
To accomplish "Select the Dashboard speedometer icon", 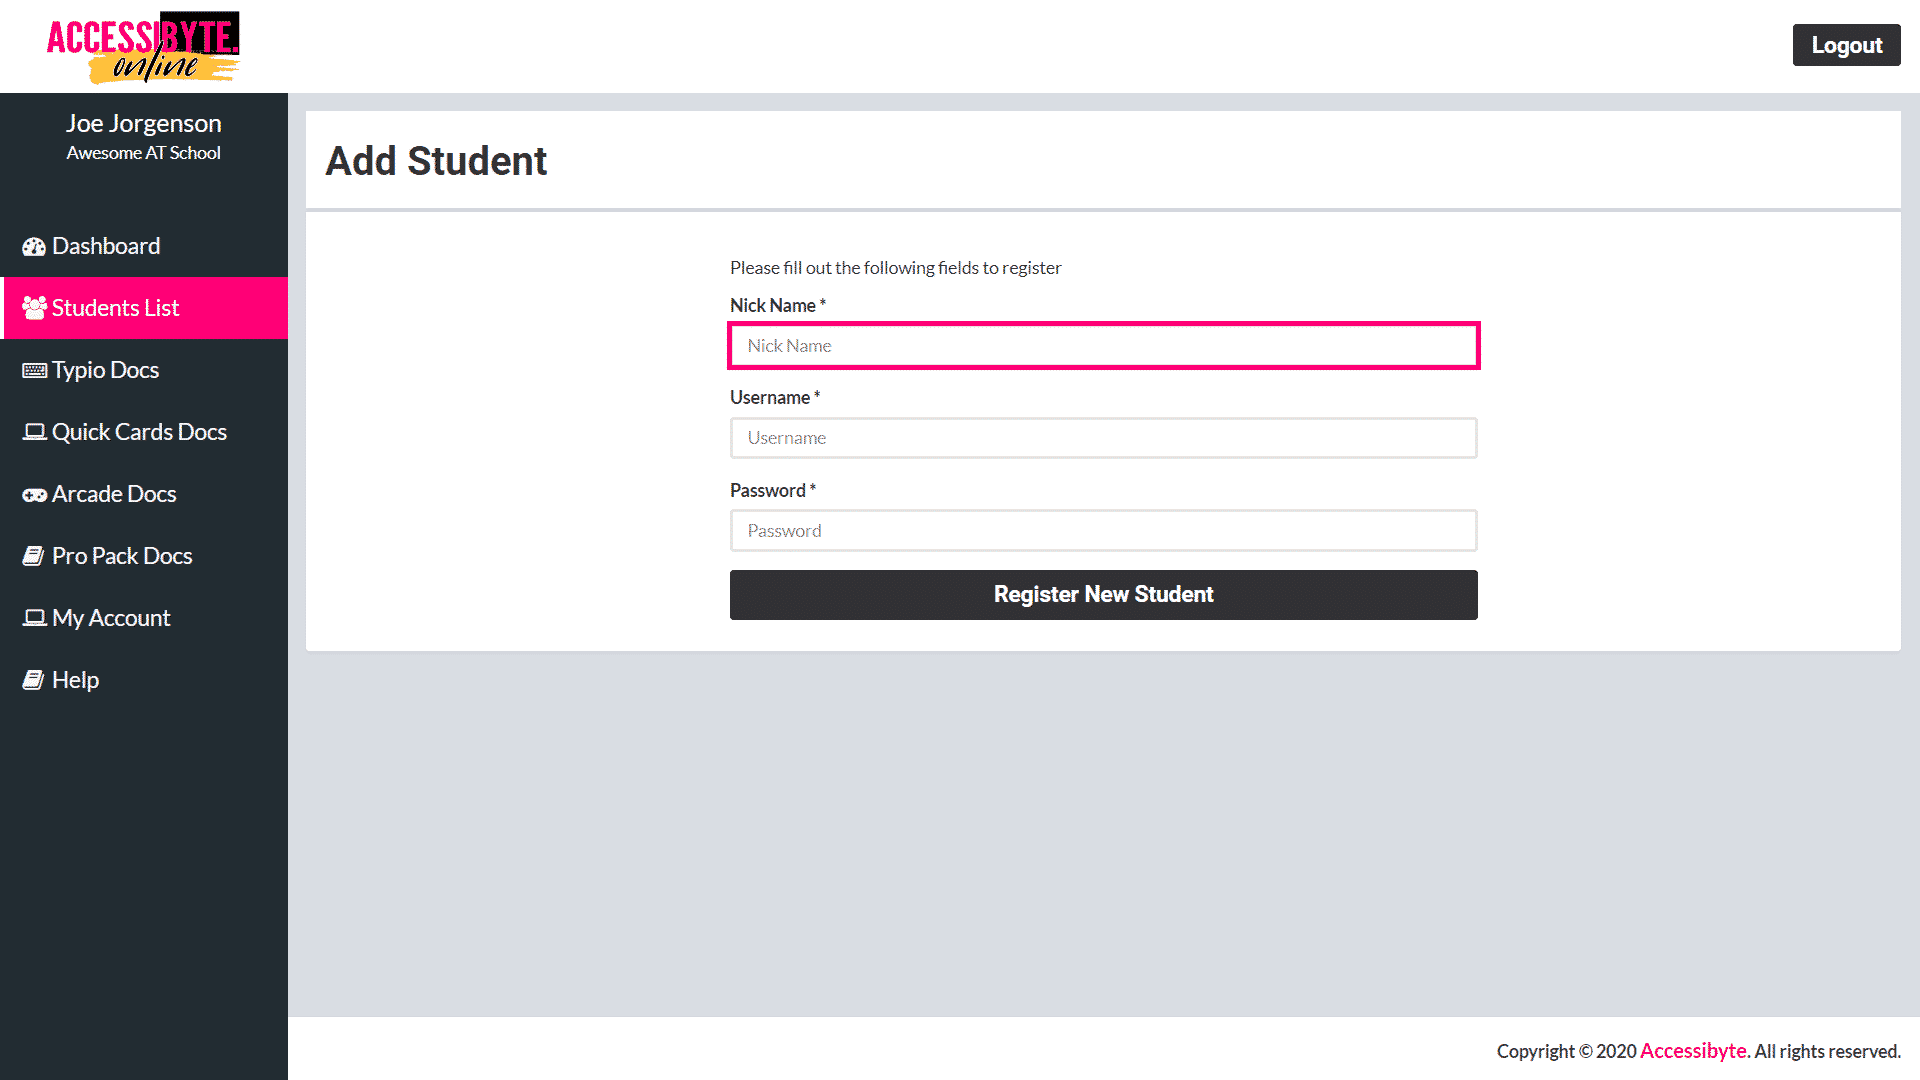I will pos(35,246).
